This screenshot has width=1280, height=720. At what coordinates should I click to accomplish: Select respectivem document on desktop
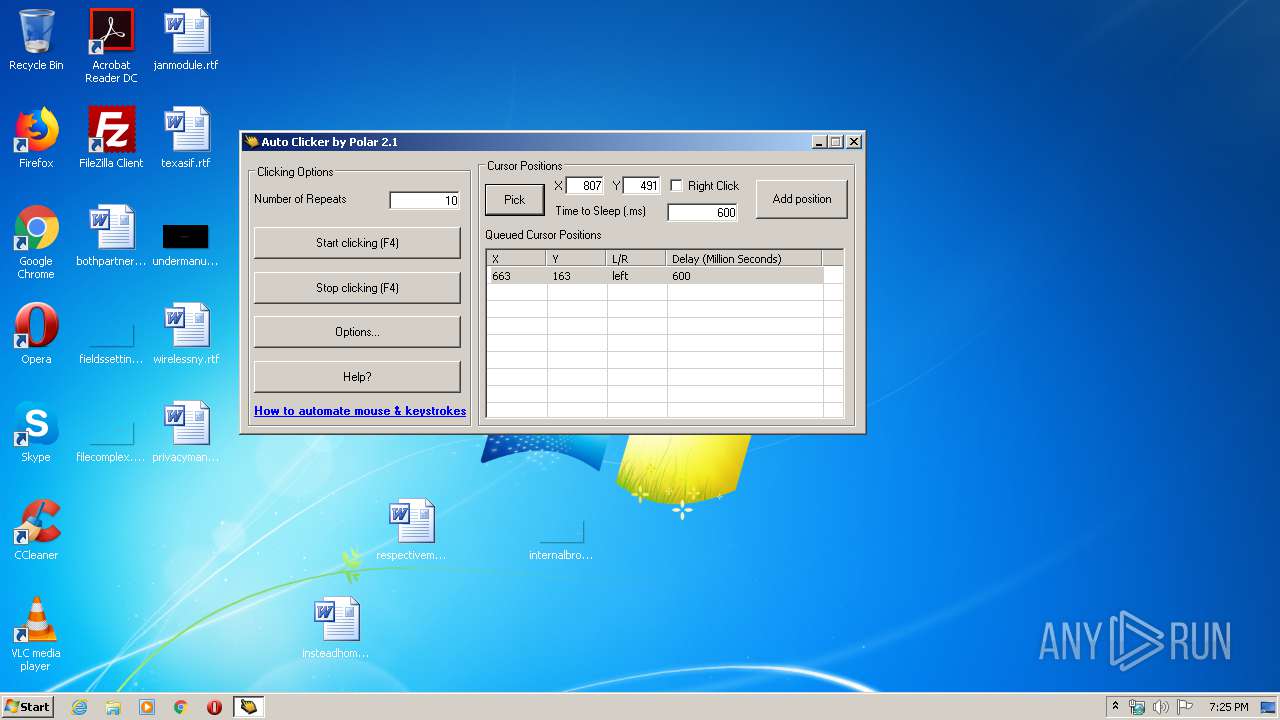tap(411, 530)
